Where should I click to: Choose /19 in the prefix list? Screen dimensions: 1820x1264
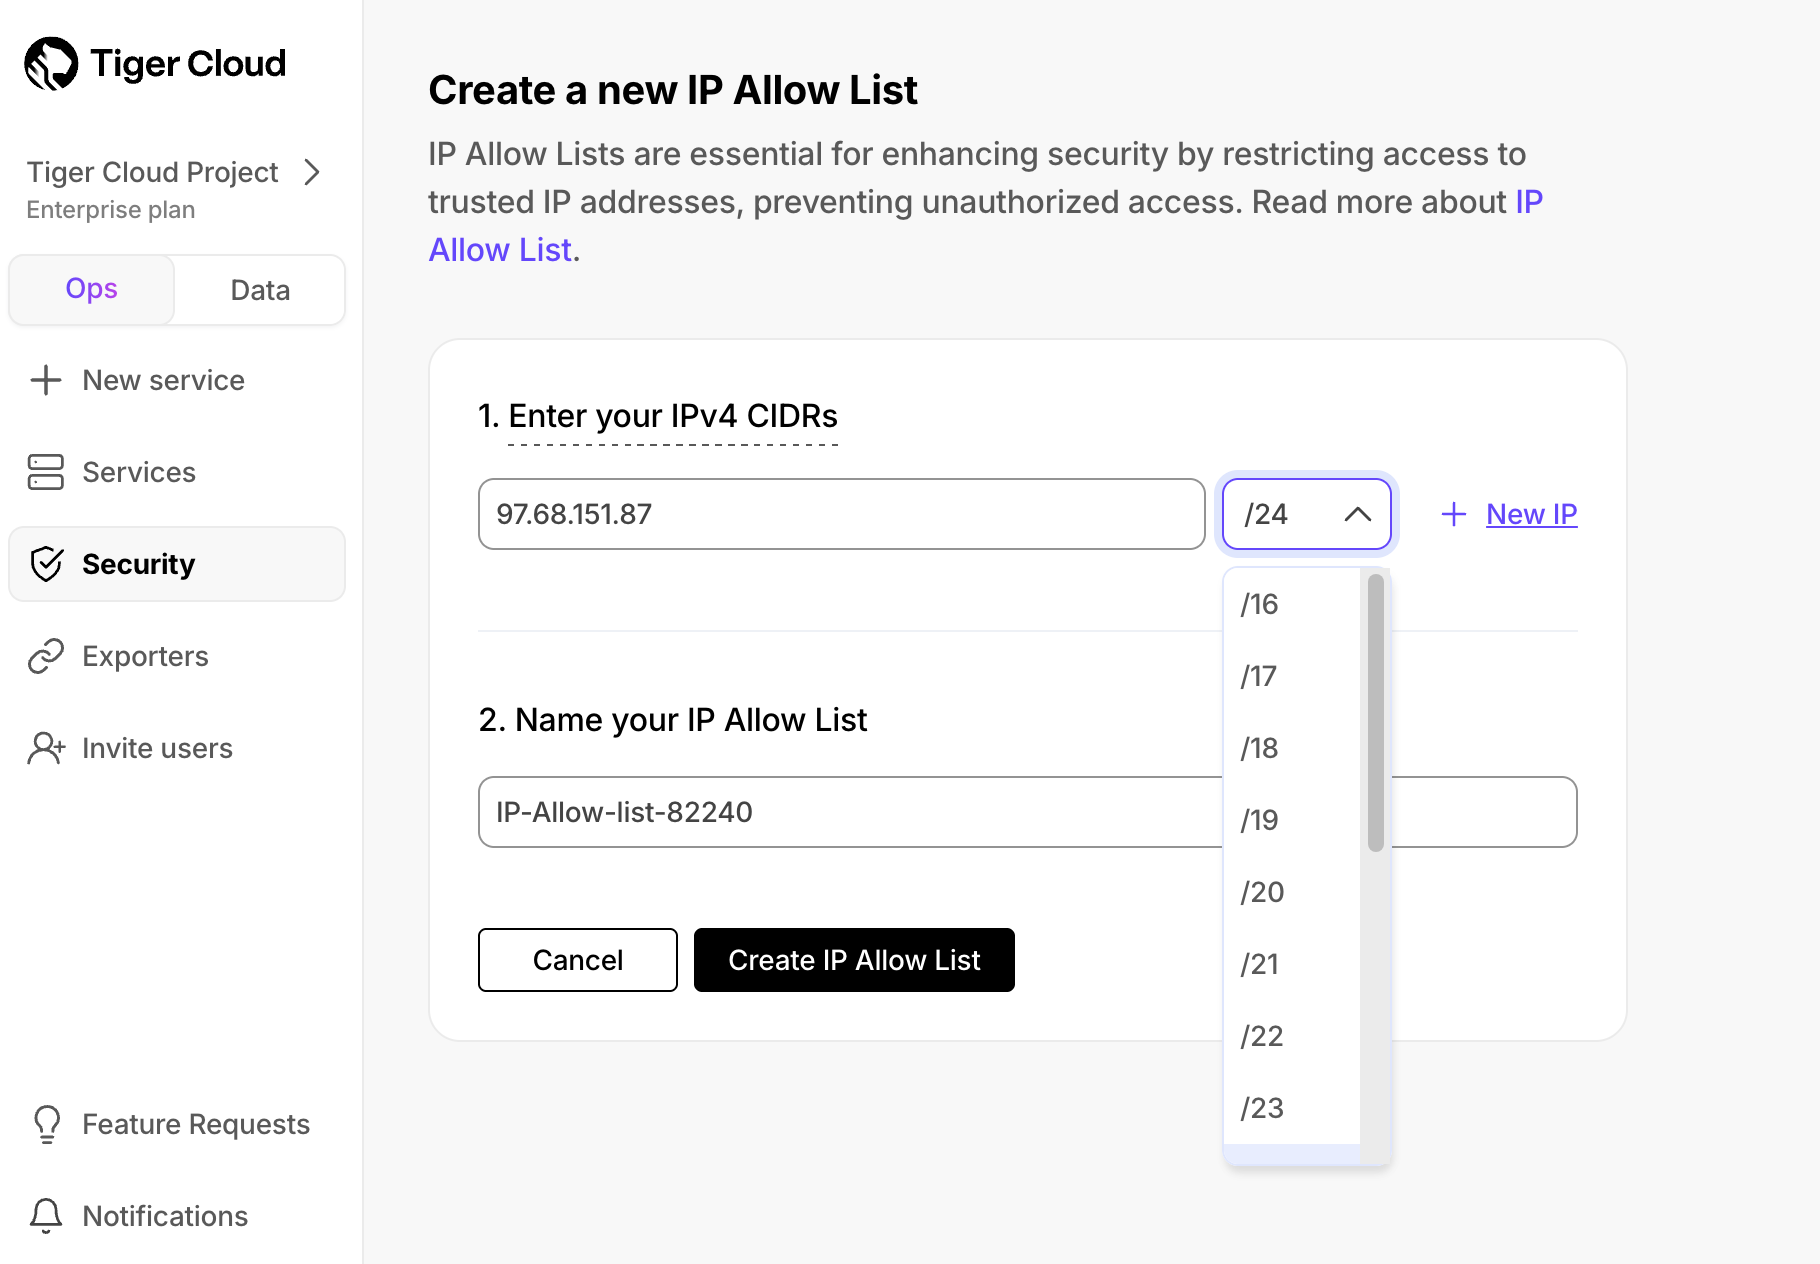[x=1292, y=820]
